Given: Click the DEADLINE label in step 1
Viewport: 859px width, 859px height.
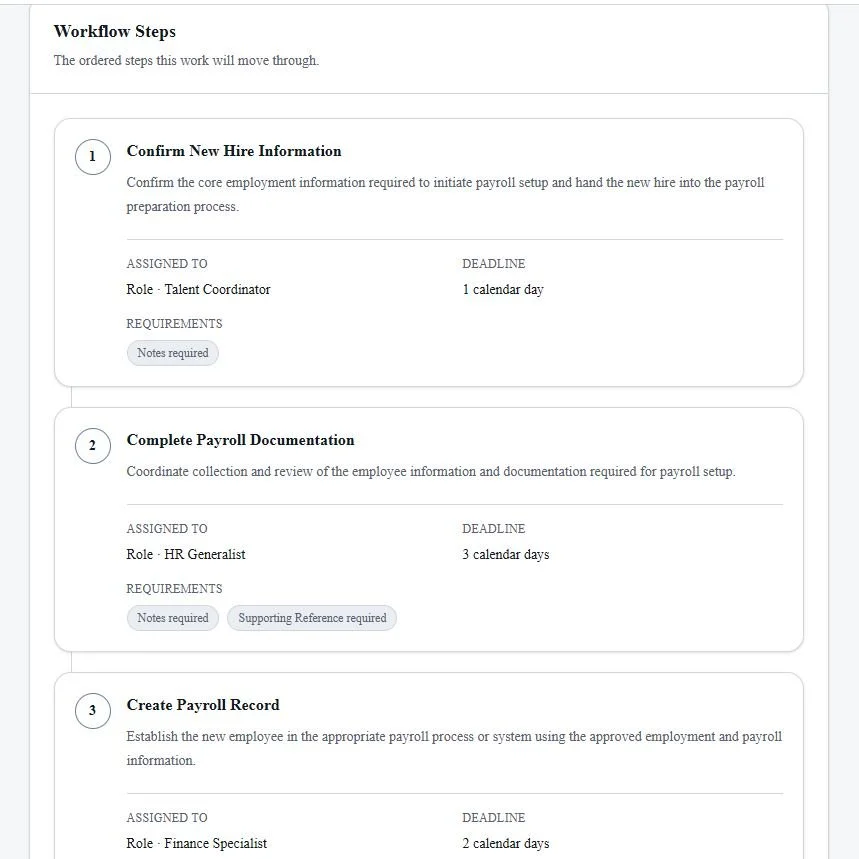Looking at the screenshot, I should click(494, 264).
